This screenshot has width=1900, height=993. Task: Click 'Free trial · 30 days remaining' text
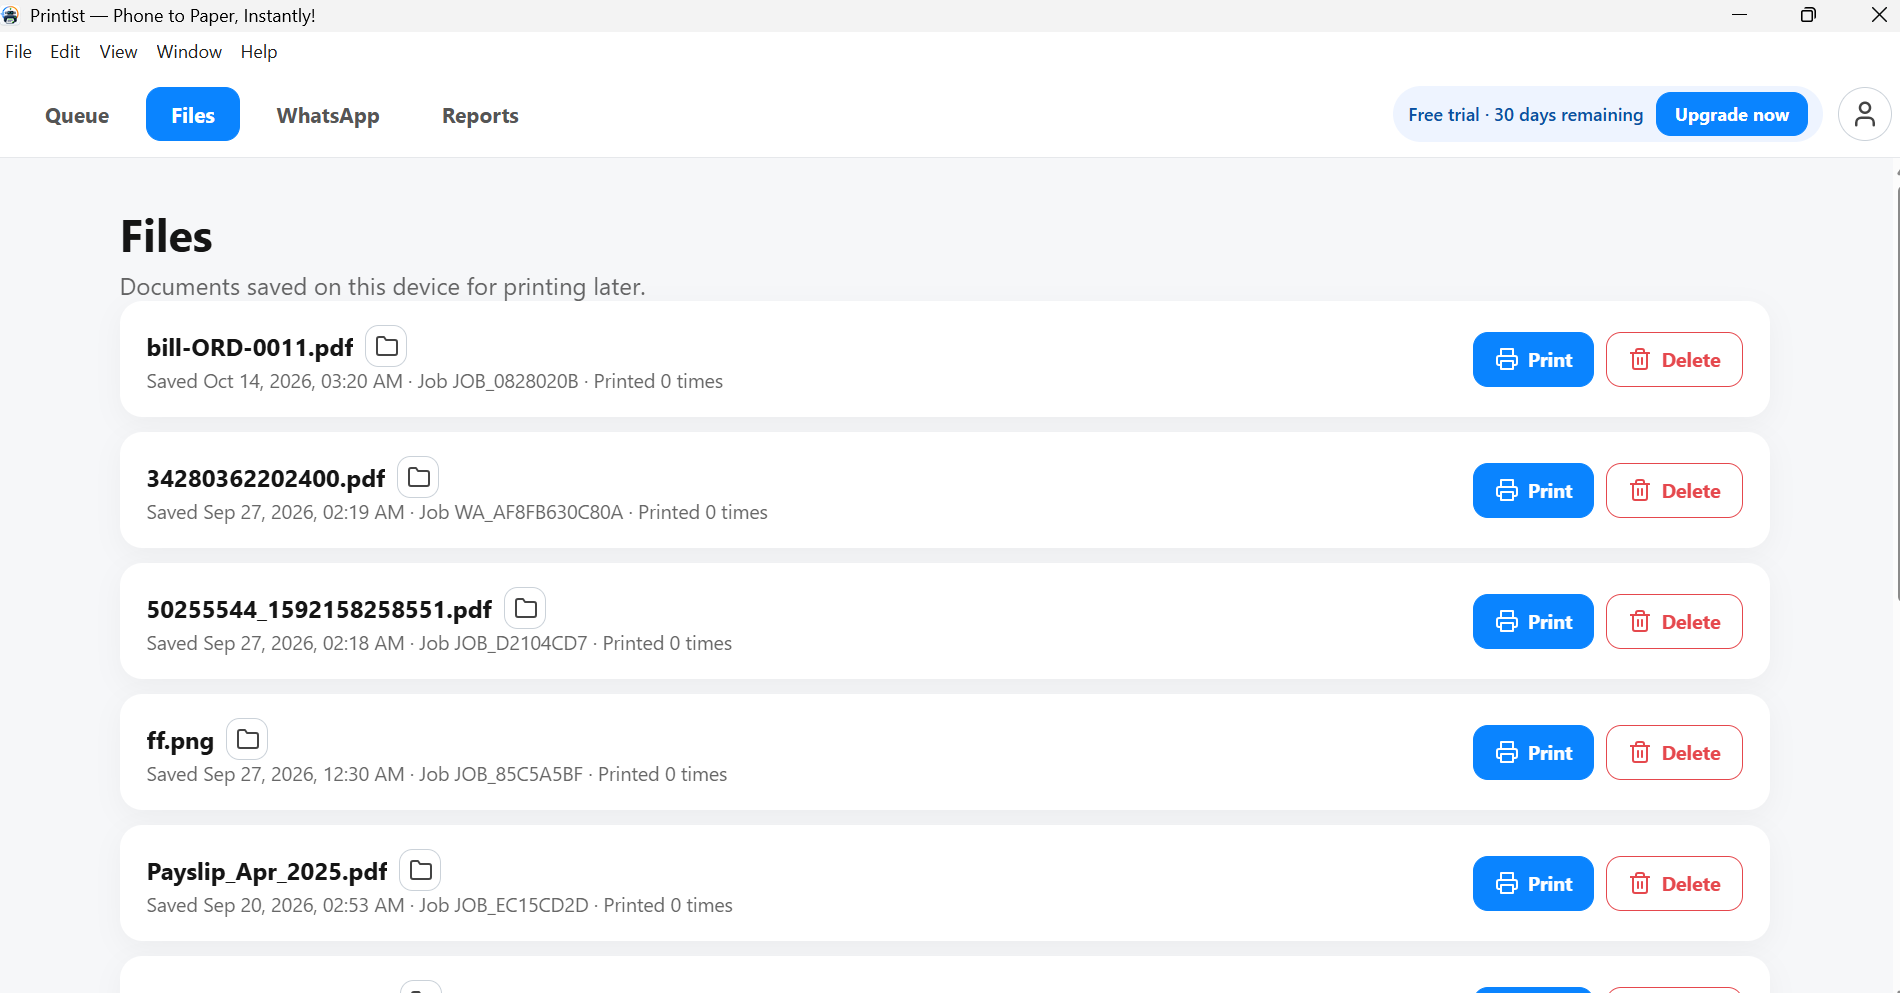pos(1525,115)
